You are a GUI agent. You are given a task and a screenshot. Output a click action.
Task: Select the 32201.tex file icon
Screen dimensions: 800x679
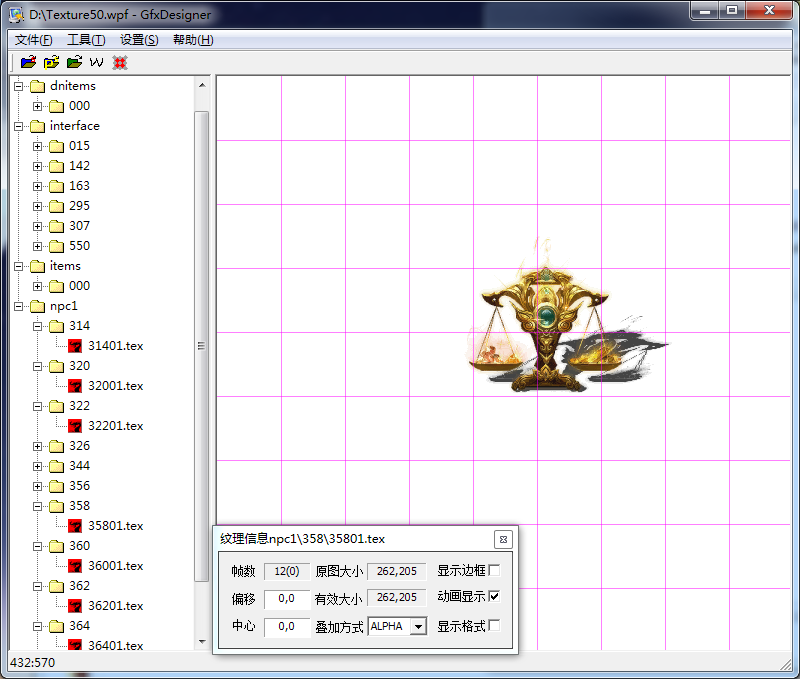[75, 426]
